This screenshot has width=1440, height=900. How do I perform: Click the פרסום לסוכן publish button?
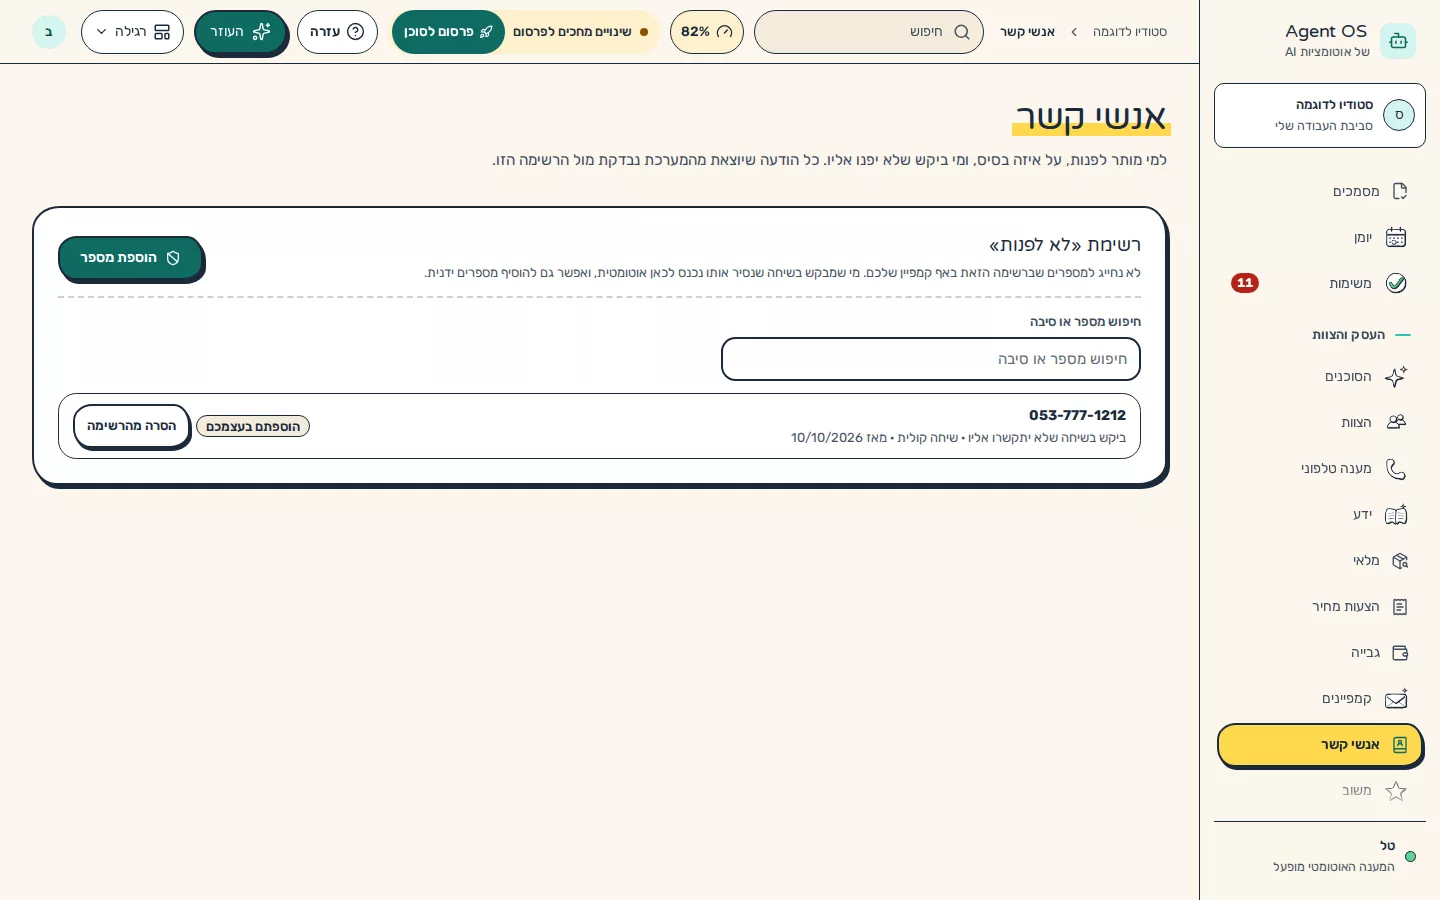pos(448,32)
